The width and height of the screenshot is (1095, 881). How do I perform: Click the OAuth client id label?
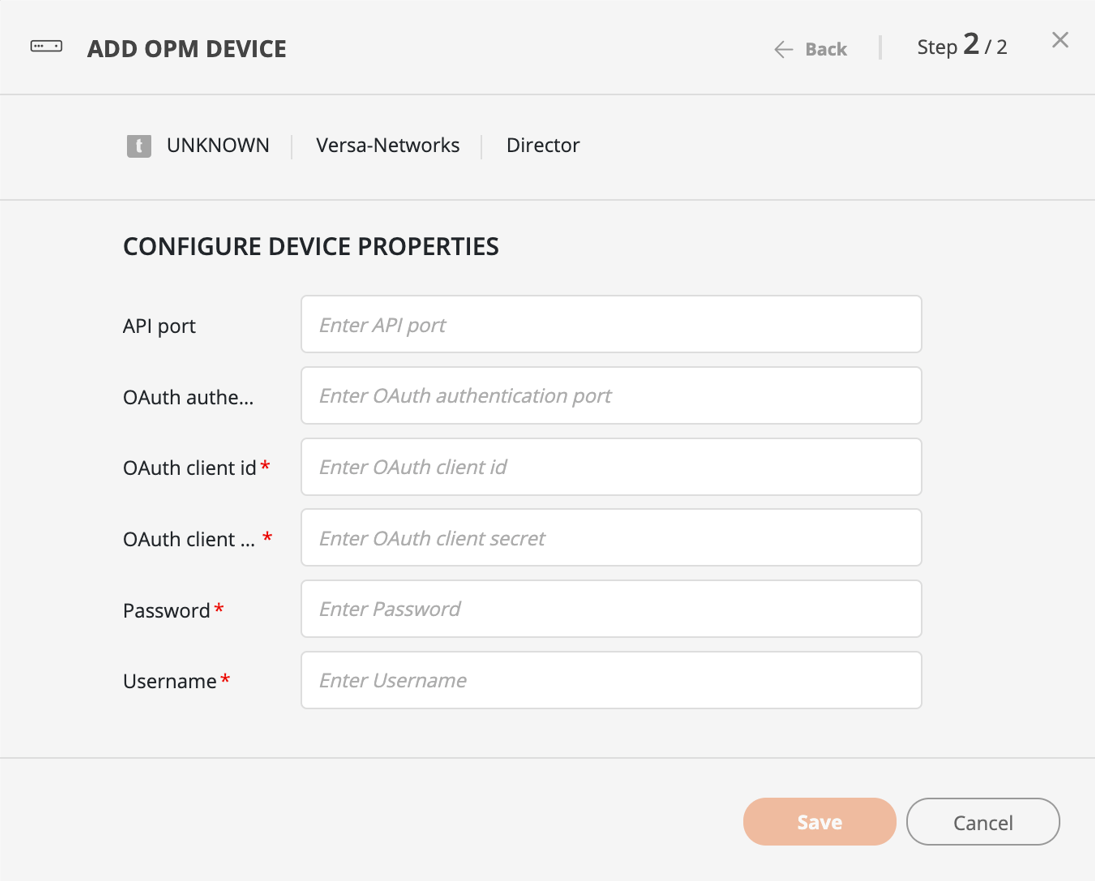click(189, 467)
